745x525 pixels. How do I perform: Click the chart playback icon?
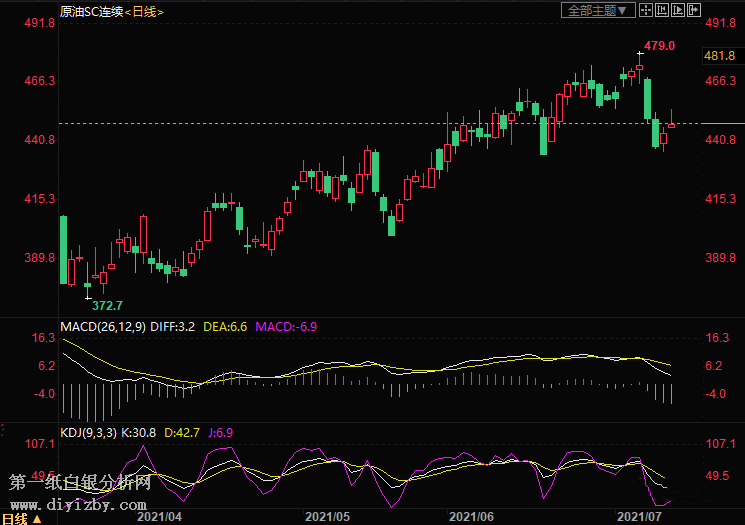point(678,11)
